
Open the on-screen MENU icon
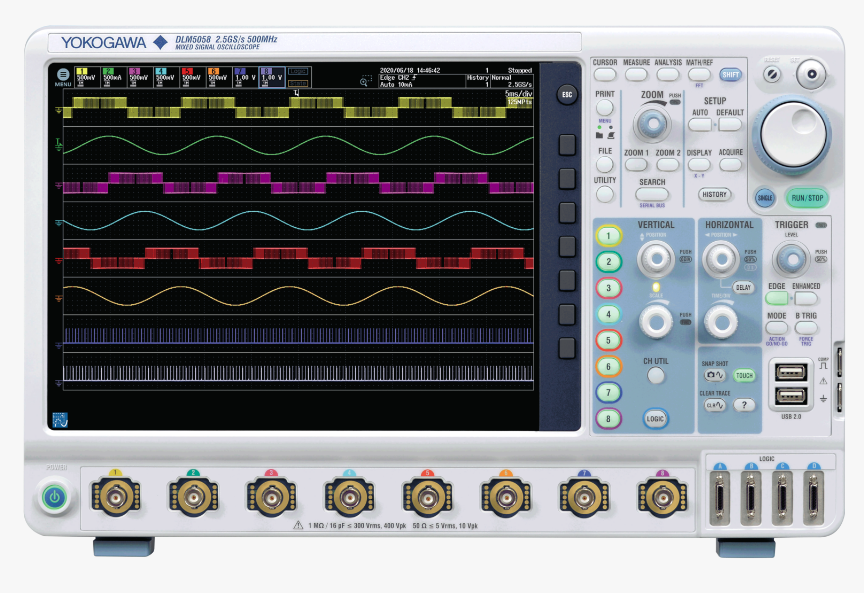pos(63,76)
